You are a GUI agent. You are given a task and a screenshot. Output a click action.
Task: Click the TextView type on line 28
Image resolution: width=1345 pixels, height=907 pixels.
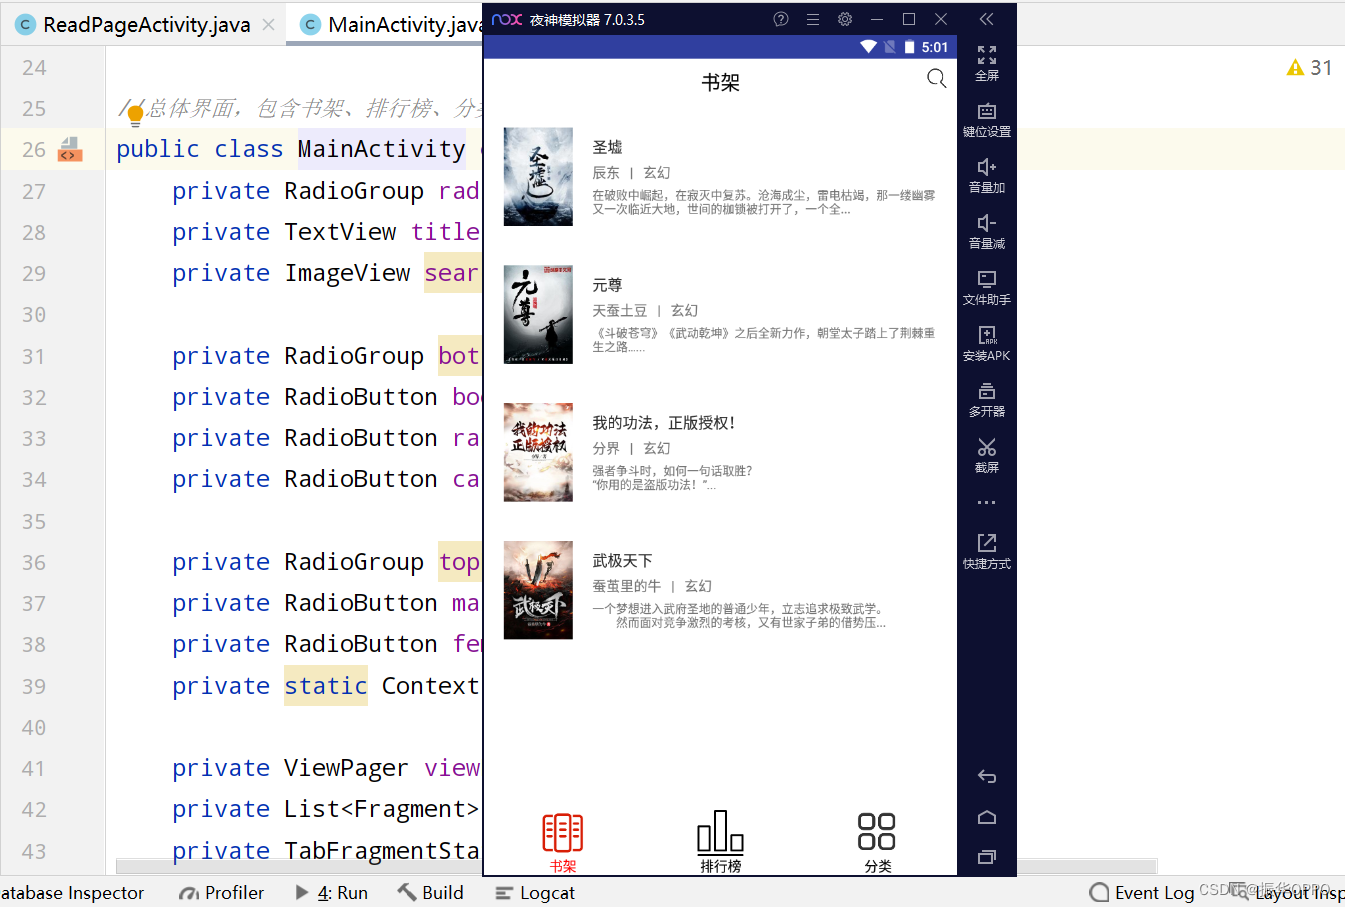click(340, 232)
